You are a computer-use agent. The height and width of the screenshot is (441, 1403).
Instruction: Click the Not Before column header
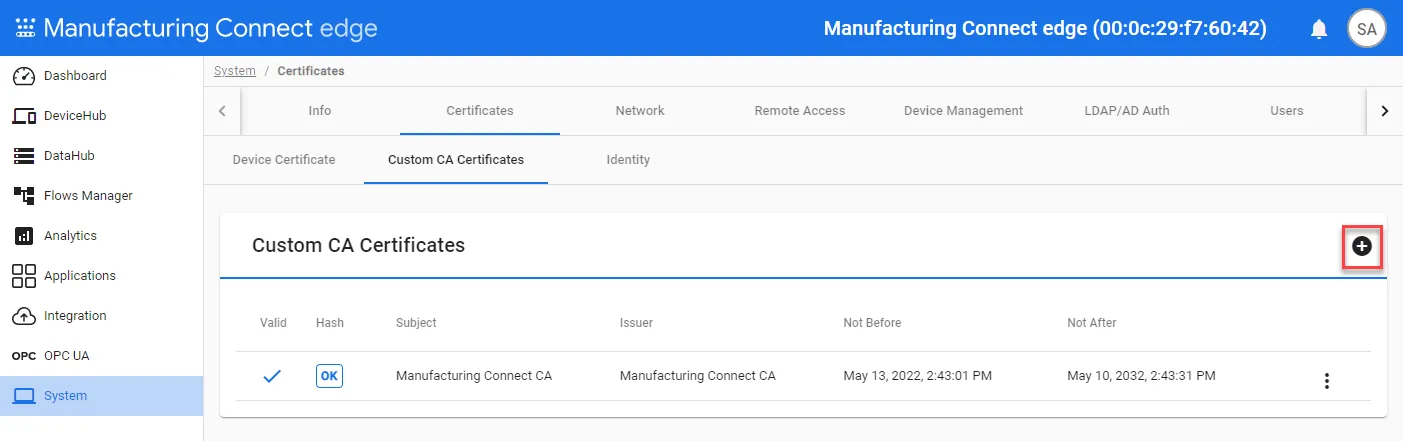pyautogui.click(x=872, y=323)
